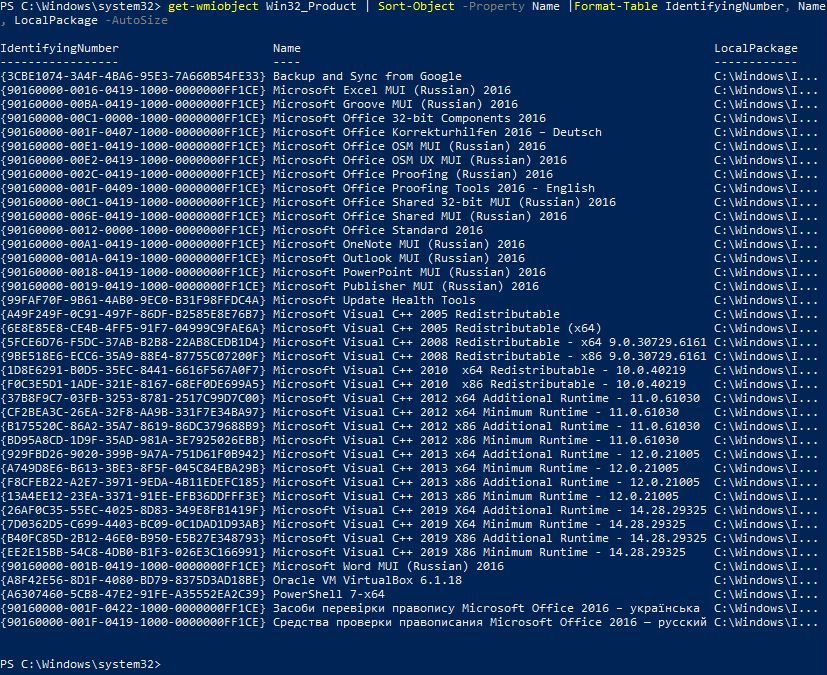Click the bottom 'PS C:\Windows\system32>' prompt
The height and width of the screenshot is (675, 827).
pyautogui.click(x=80, y=664)
